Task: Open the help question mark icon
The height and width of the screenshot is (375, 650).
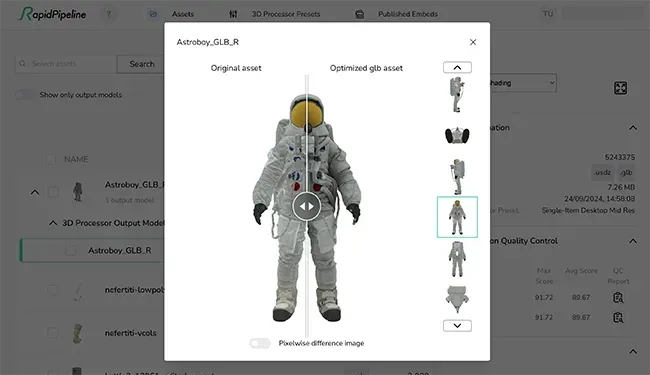Action: point(109,14)
